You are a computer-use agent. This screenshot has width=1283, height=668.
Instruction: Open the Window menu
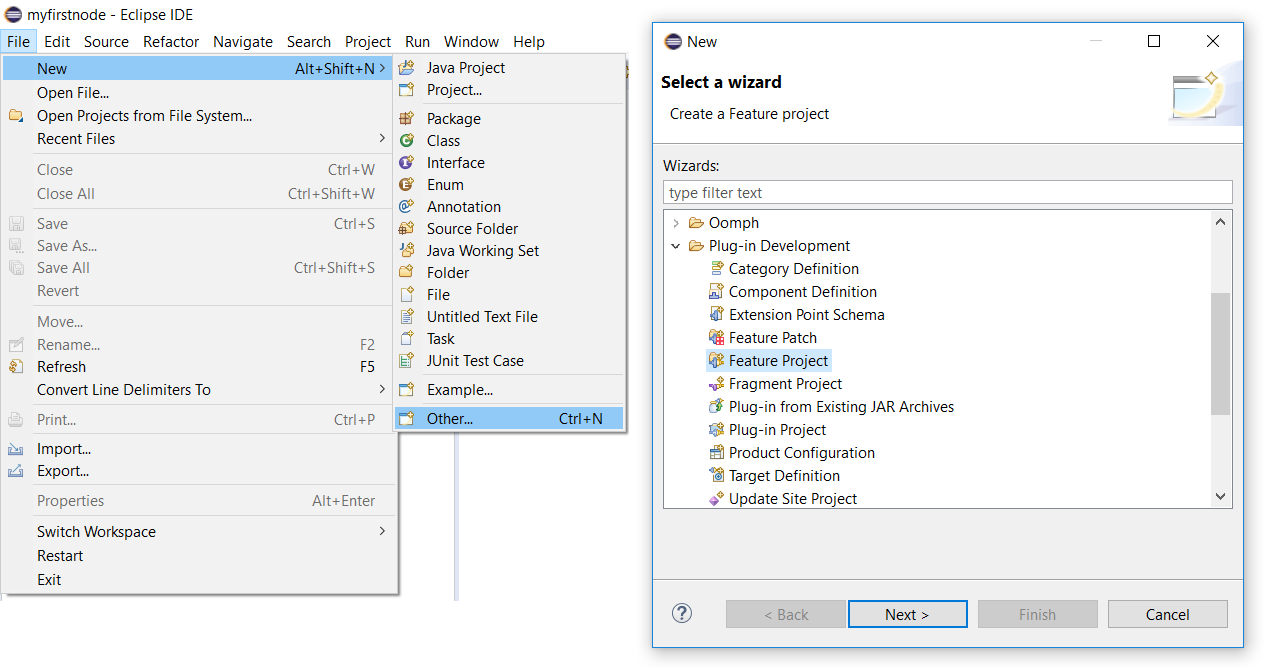click(471, 42)
